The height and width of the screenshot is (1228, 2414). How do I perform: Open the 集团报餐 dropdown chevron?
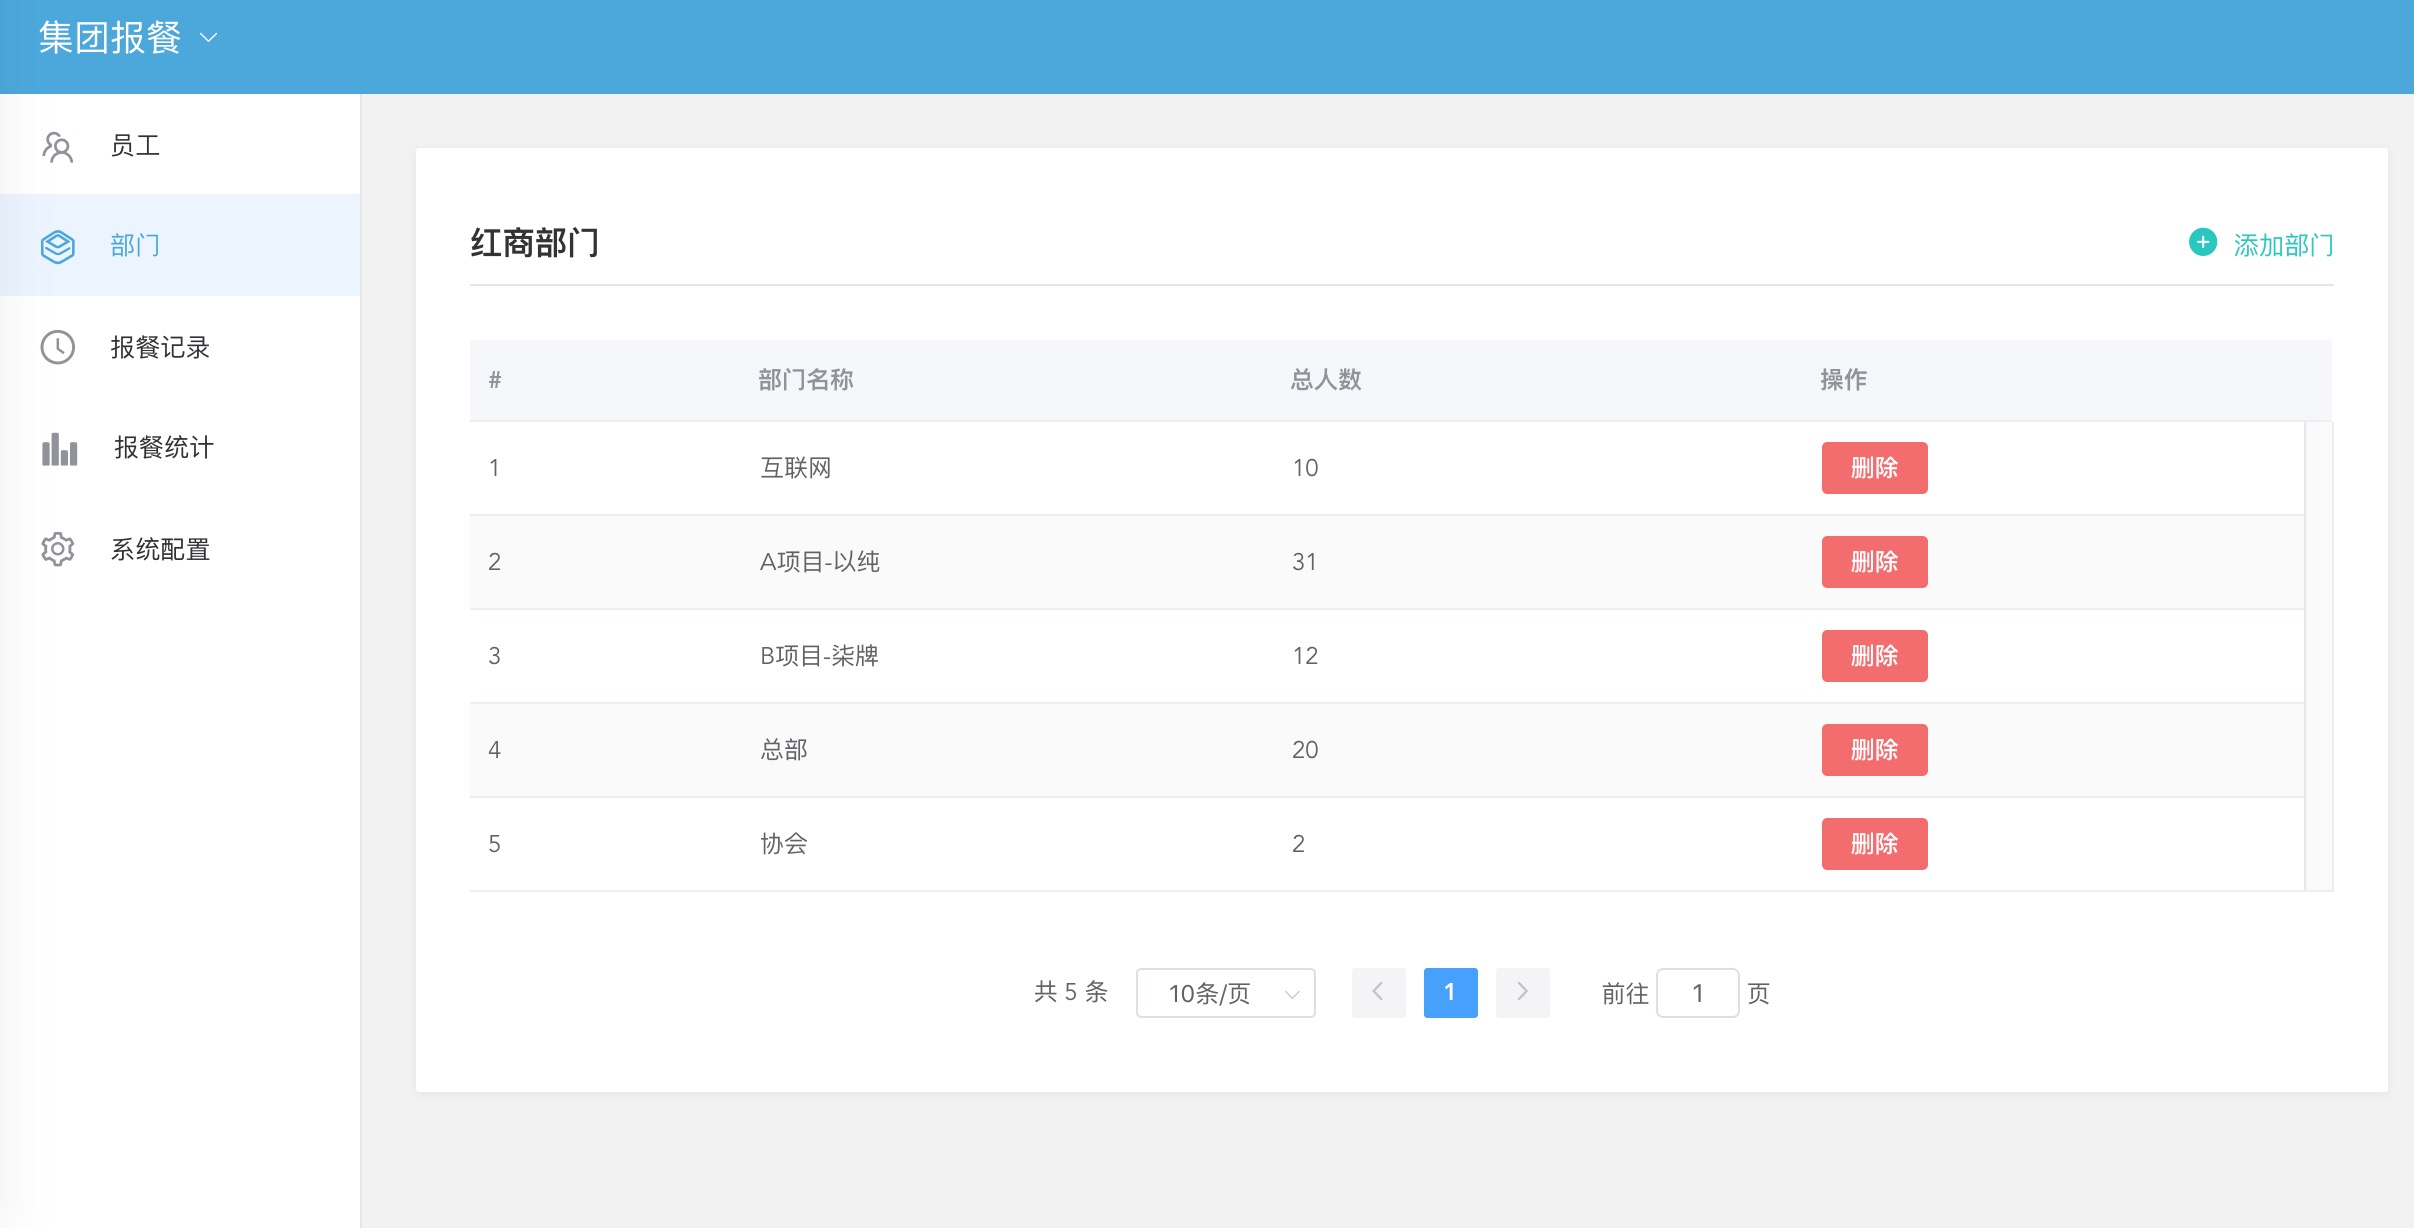pyautogui.click(x=207, y=38)
